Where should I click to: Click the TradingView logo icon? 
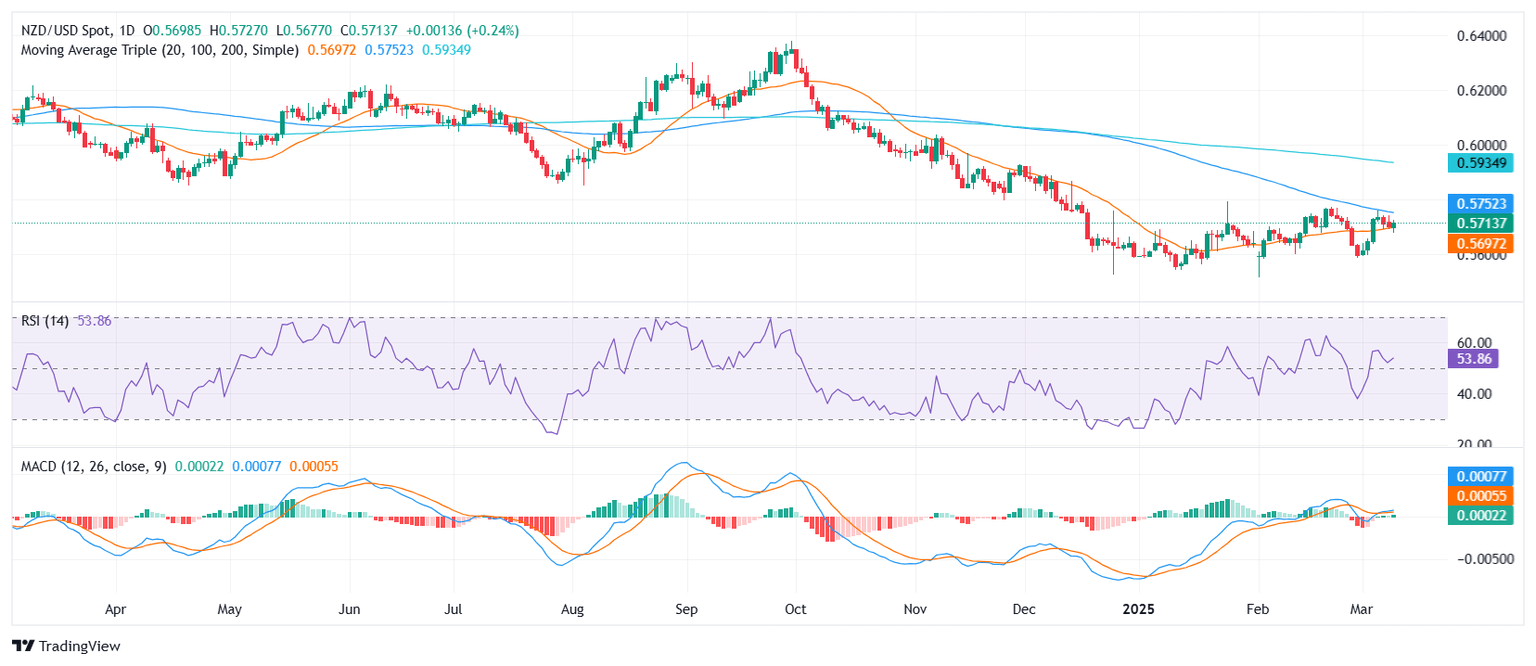[22, 646]
